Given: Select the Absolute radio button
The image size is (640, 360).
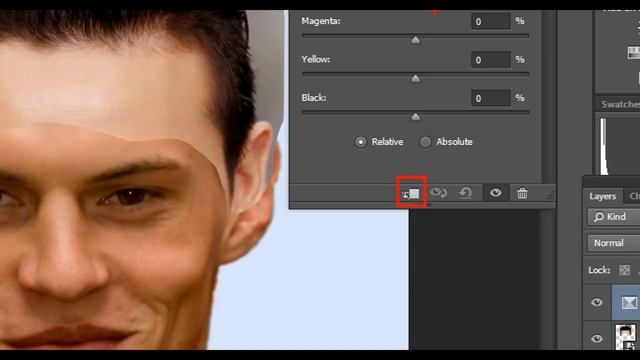Looking at the screenshot, I should [x=425, y=142].
